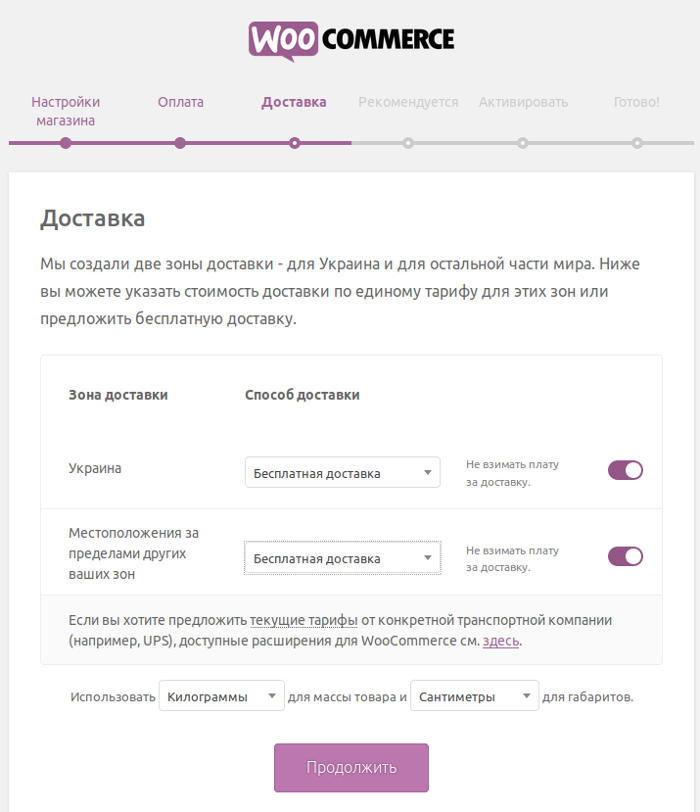The height and width of the screenshot is (812, 700).
Task: Click the Продолжить button
Action: point(351,767)
